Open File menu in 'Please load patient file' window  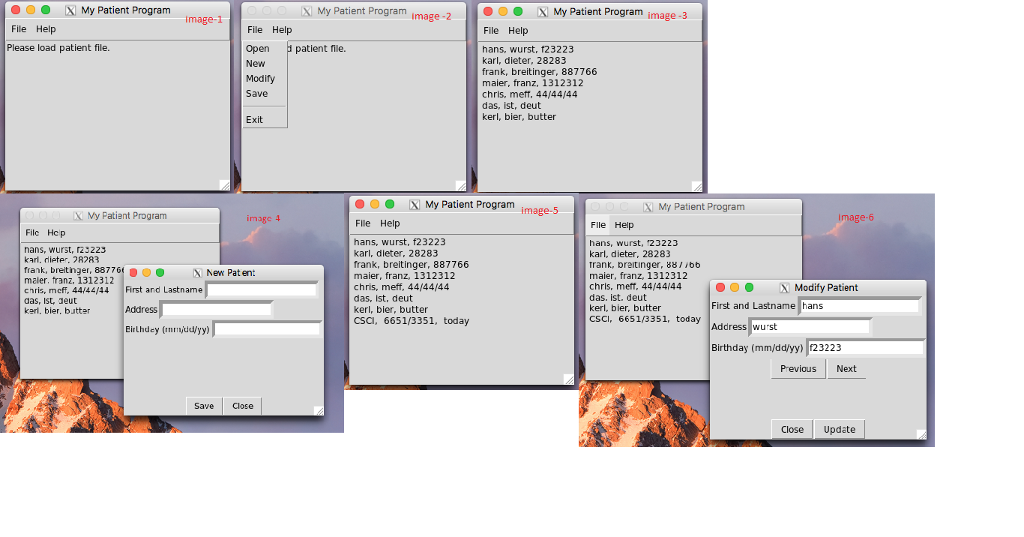[19, 29]
